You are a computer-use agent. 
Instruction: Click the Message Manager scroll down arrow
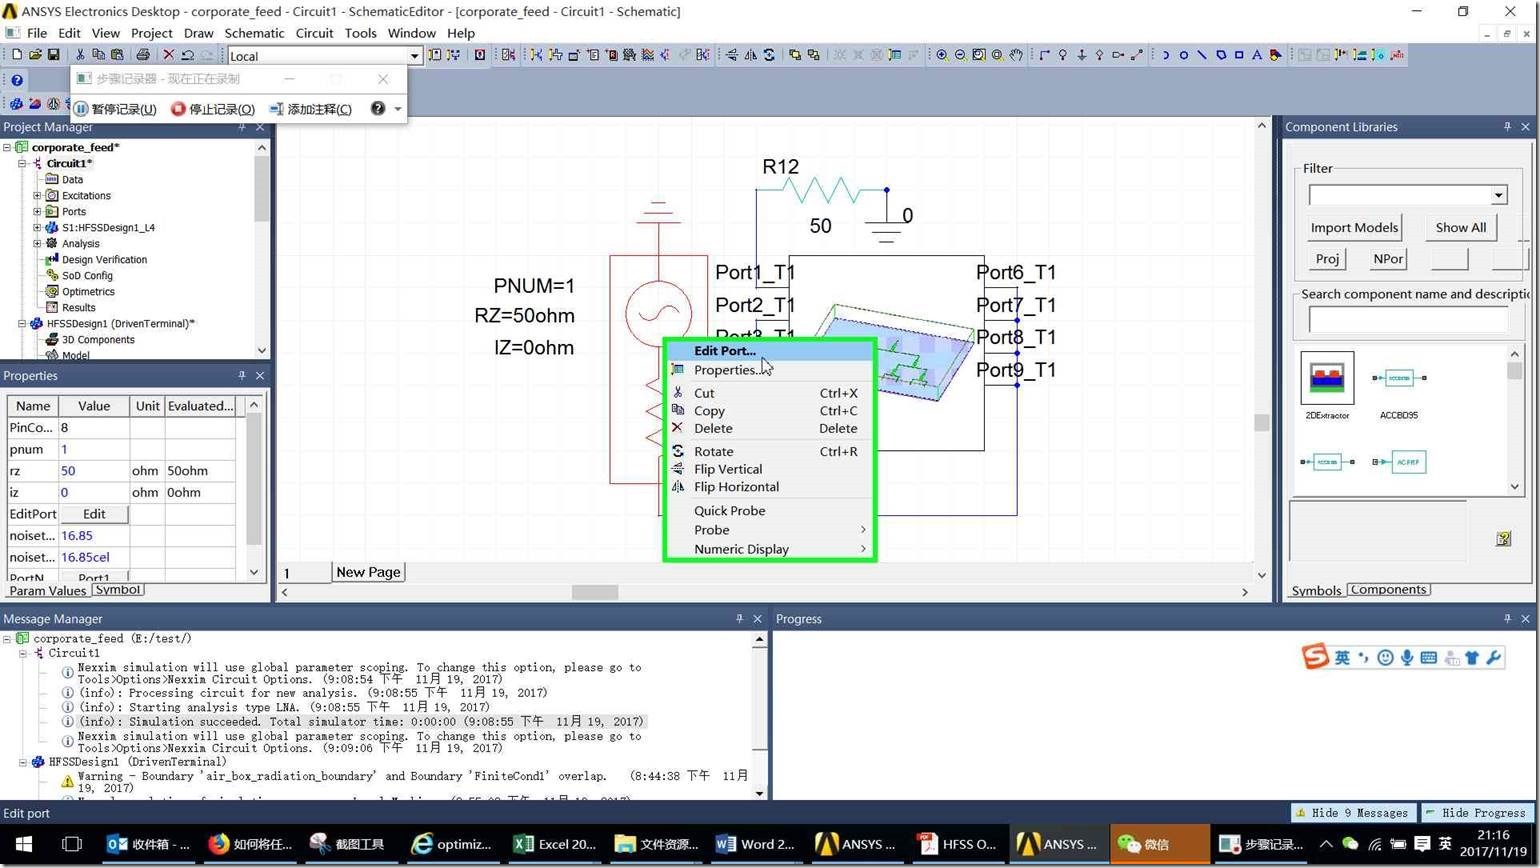click(760, 793)
